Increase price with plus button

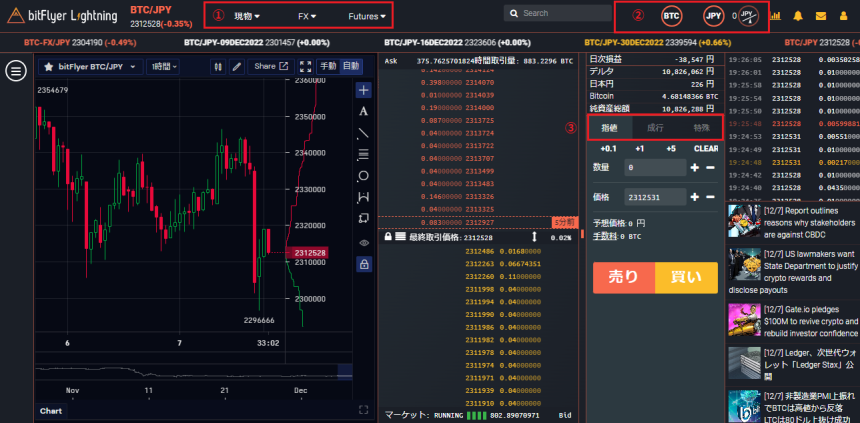pos(694,197)
